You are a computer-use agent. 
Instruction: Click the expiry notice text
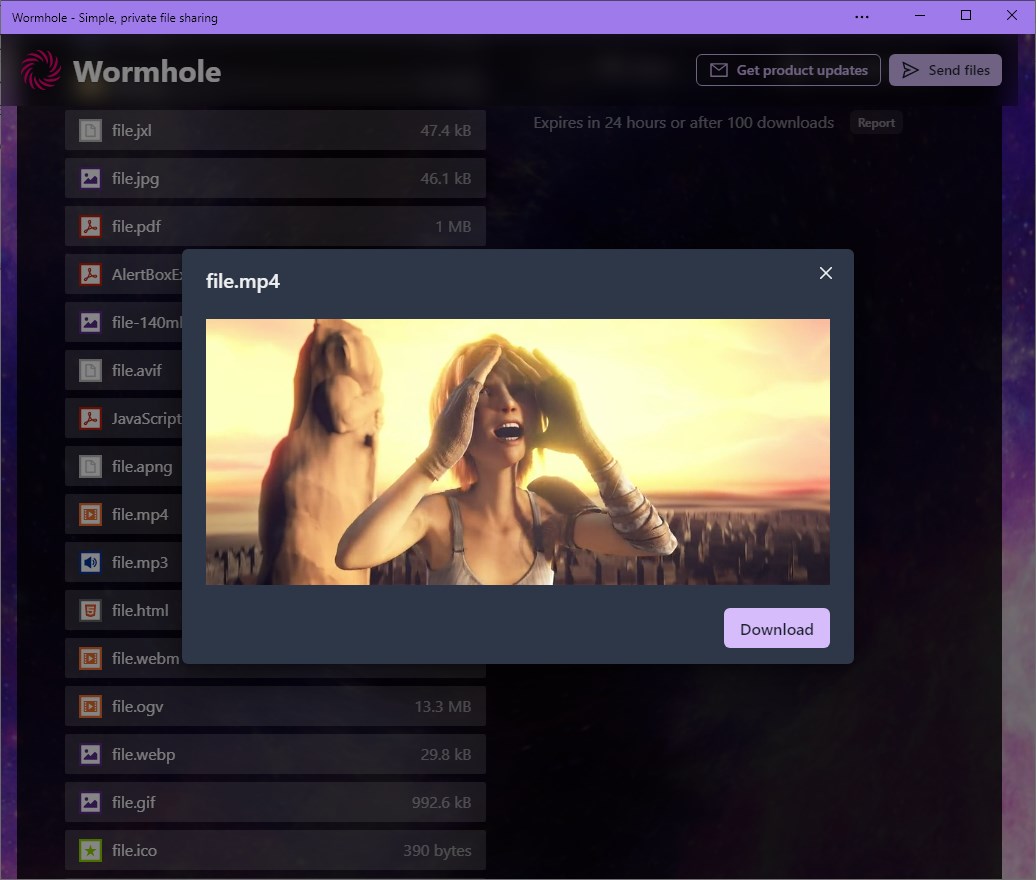pyautogui.click(x=683, y=123)
